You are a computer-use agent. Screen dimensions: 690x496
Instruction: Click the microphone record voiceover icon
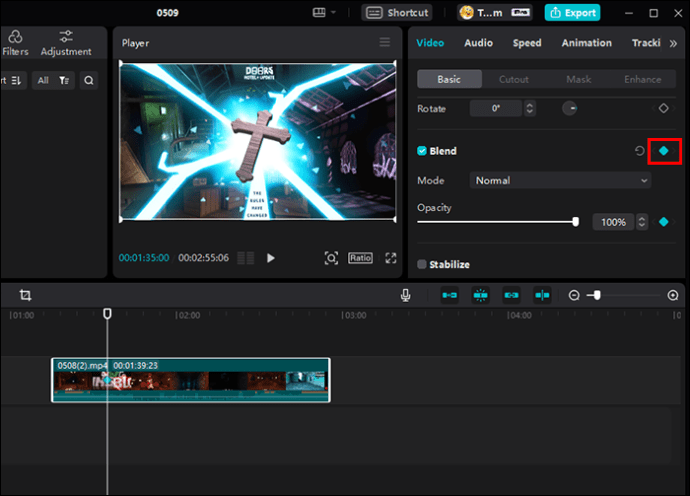click(x=405, y=295)
